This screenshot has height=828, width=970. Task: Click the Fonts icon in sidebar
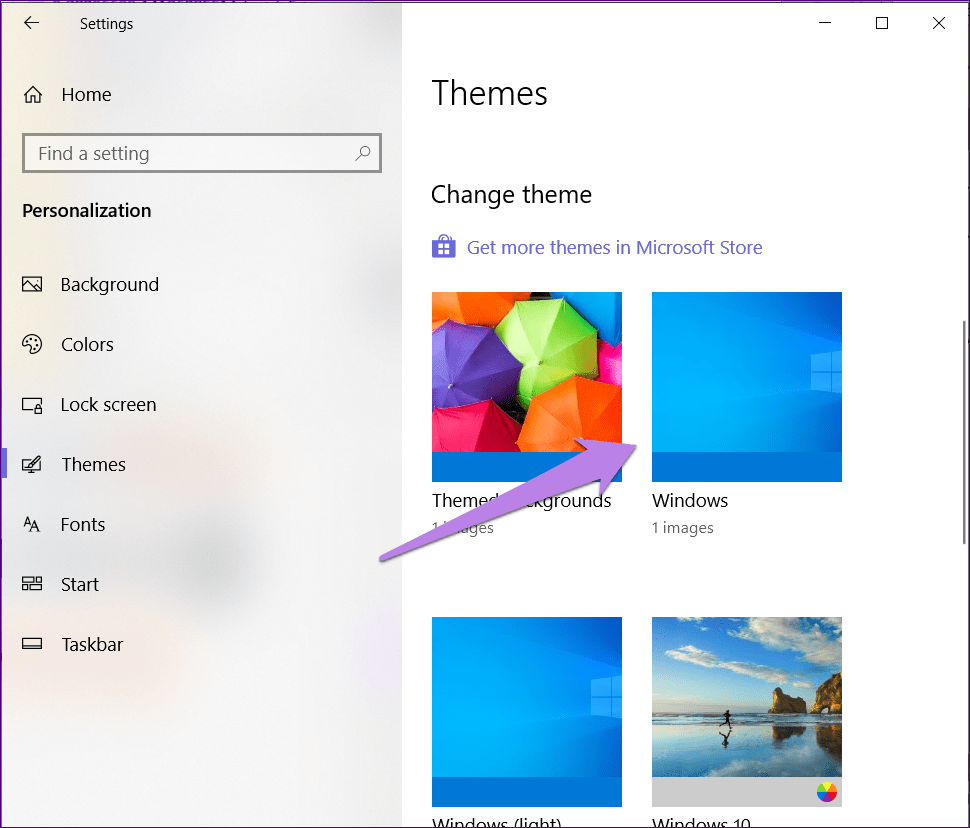point(32,525)
